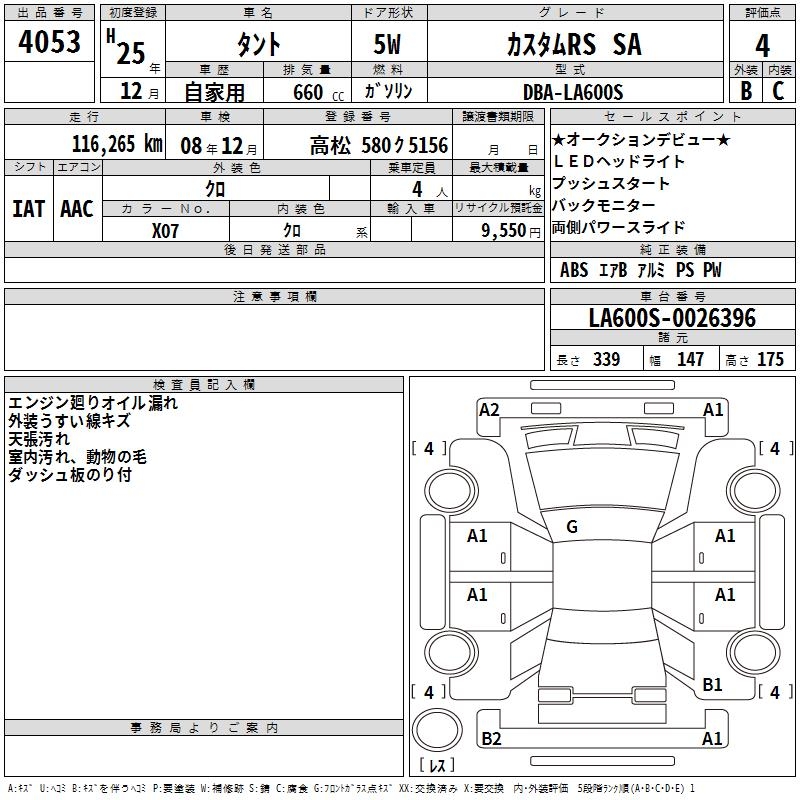
Task: Select the 両側パワースライド line
Action: point(618,227)
